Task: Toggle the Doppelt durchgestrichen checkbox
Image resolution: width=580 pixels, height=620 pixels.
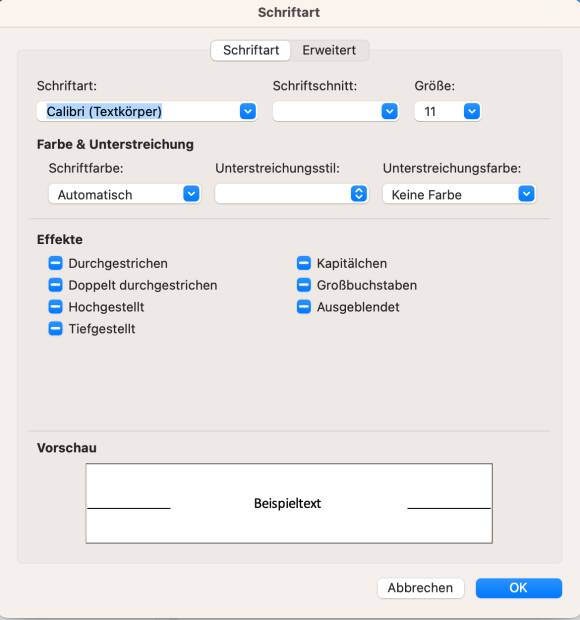Action: [55, 285]
